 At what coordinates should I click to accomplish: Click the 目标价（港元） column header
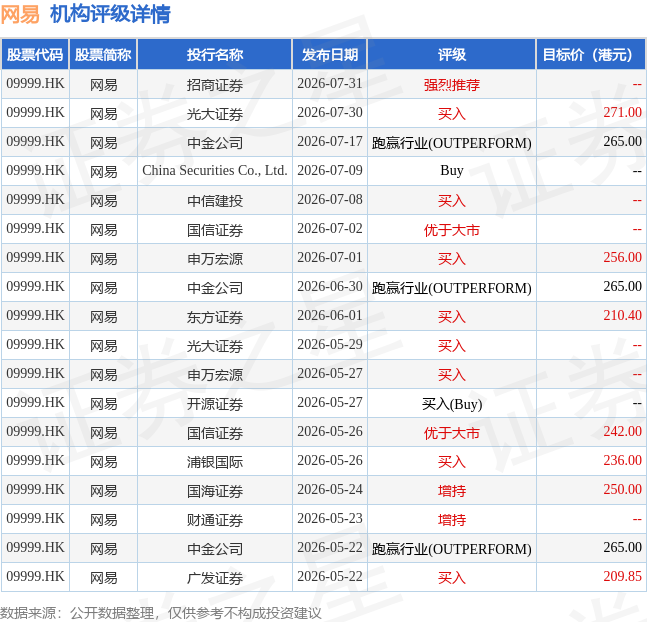point(591,54)
